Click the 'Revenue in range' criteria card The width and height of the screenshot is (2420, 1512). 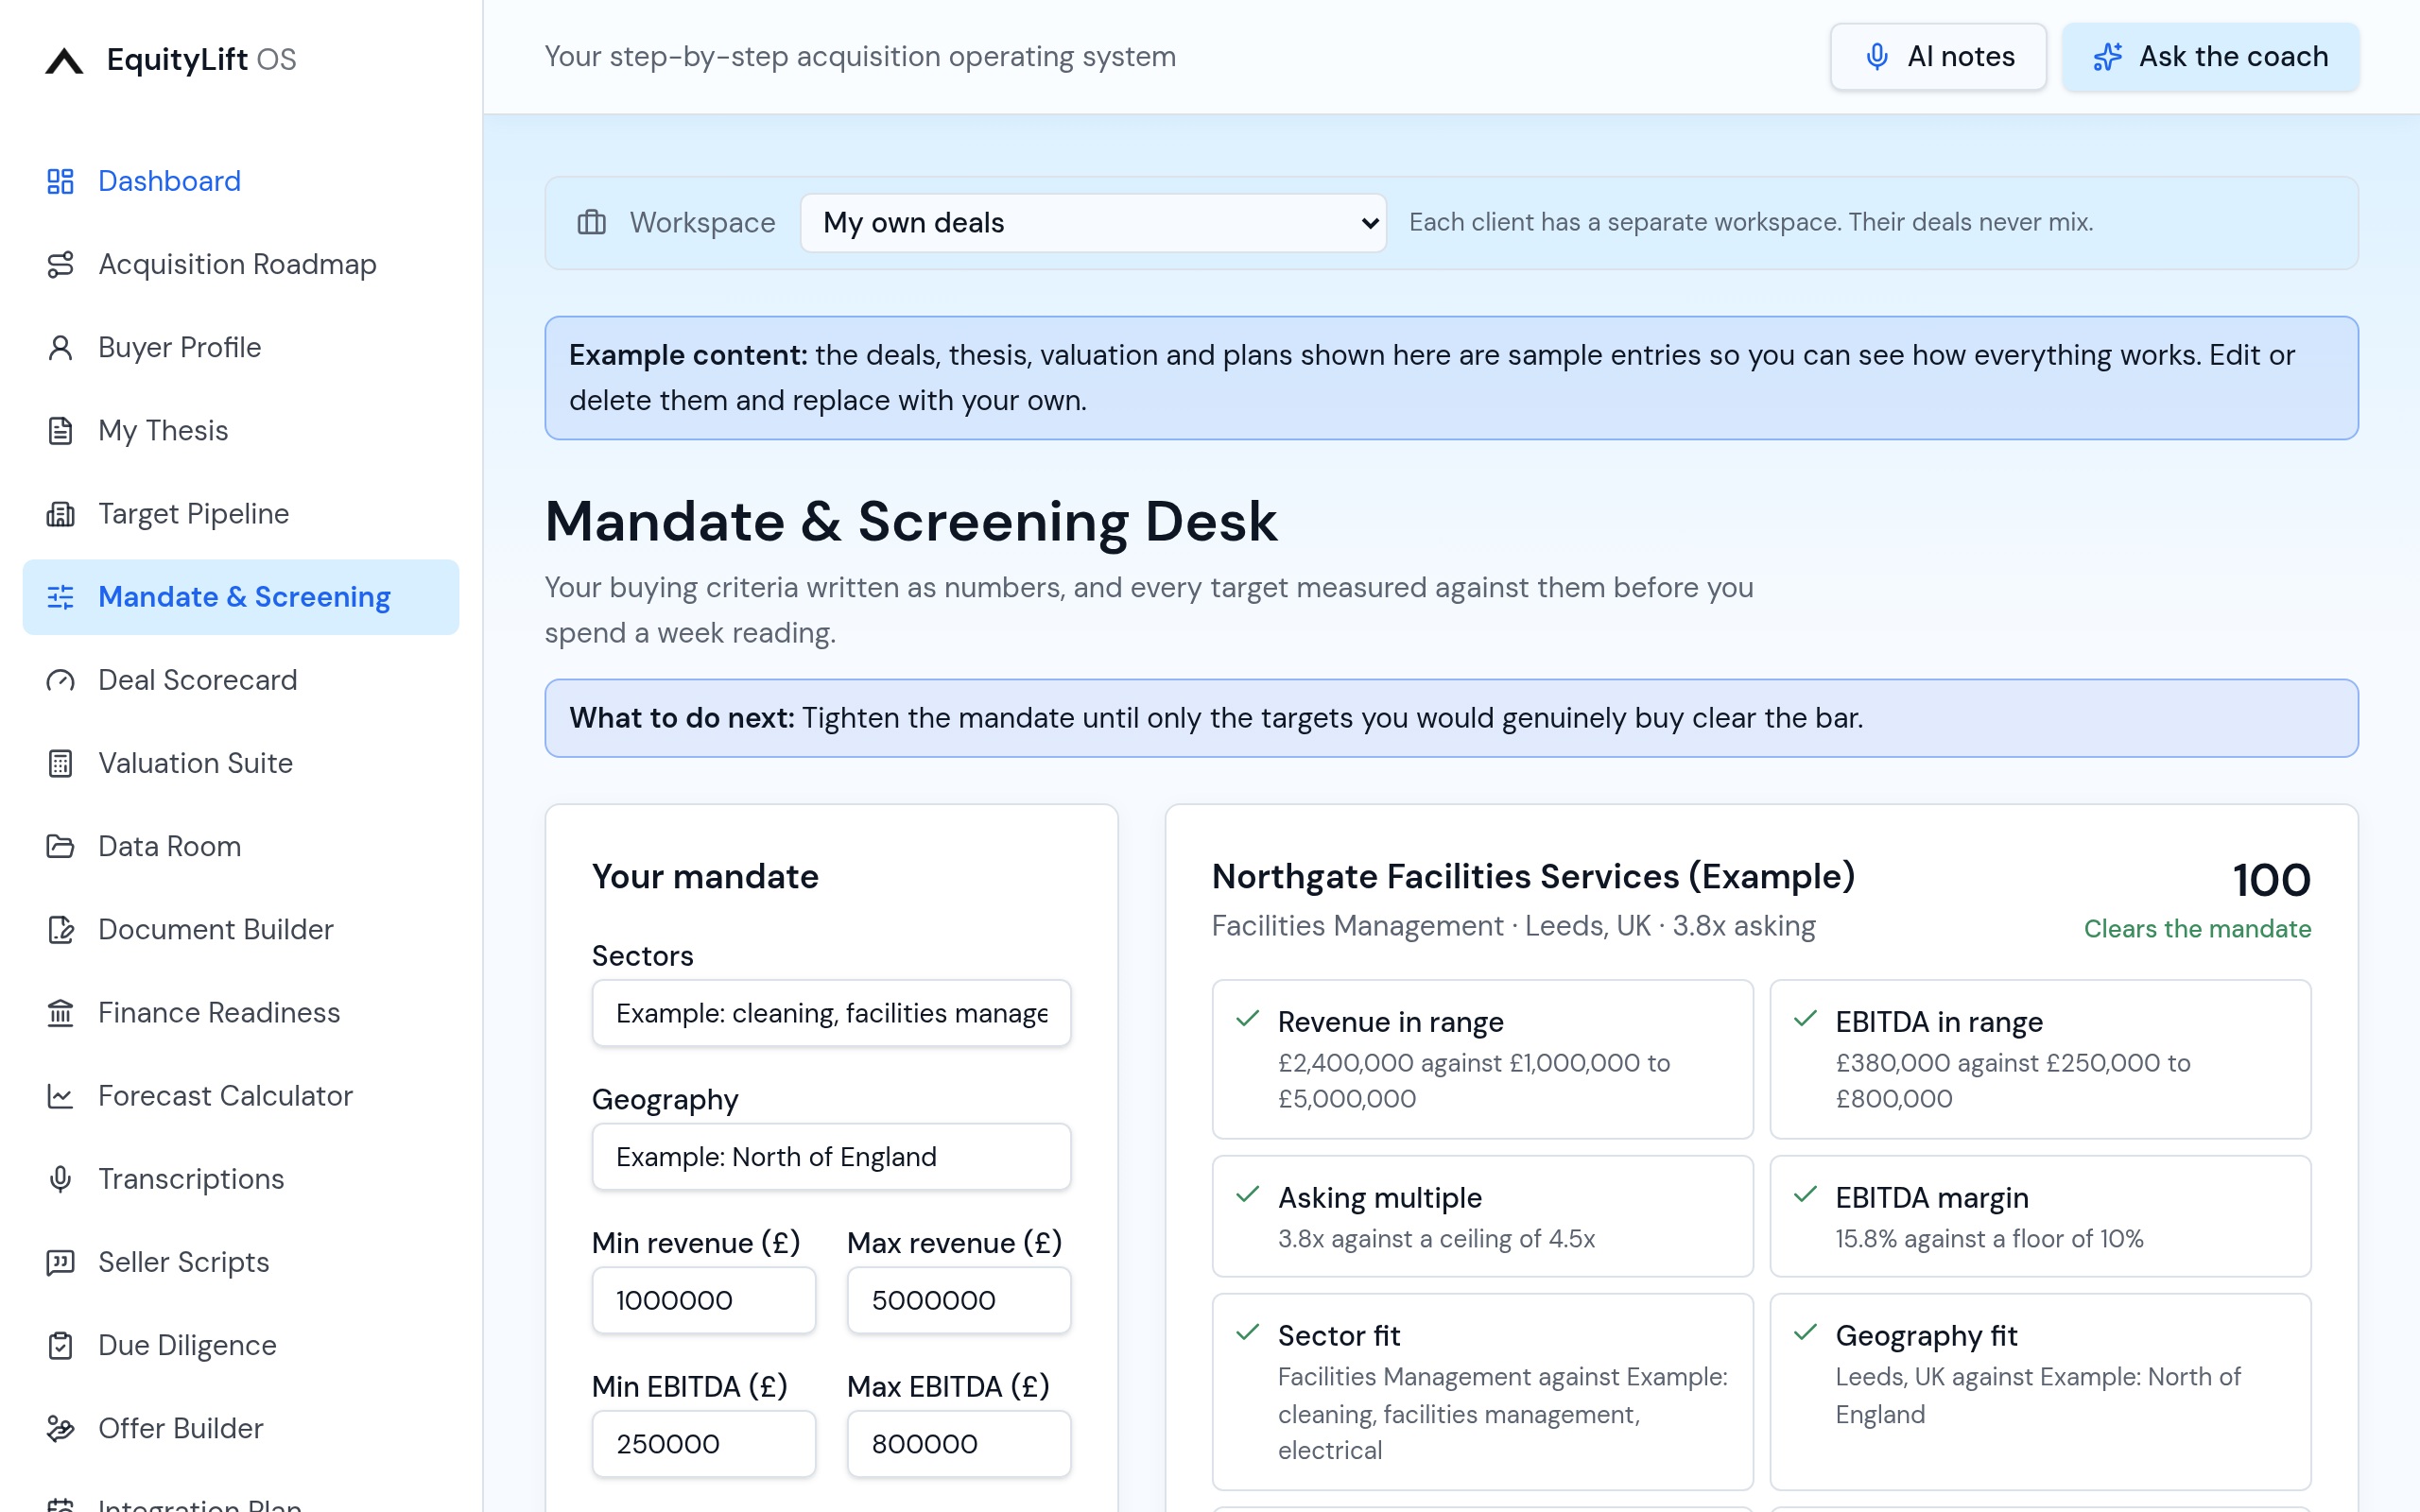pyautogui.click(x=1482, y=1059)
